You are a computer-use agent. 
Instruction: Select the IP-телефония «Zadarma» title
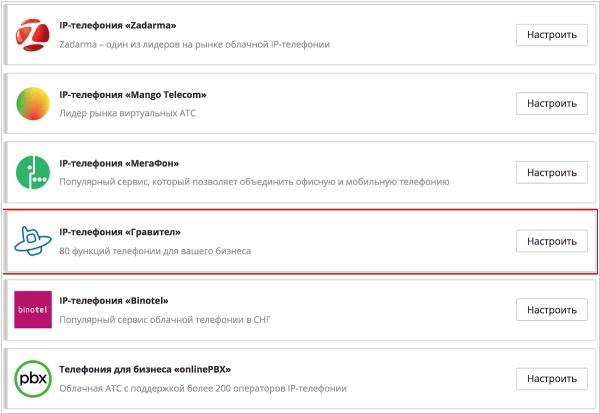(117, 26)
